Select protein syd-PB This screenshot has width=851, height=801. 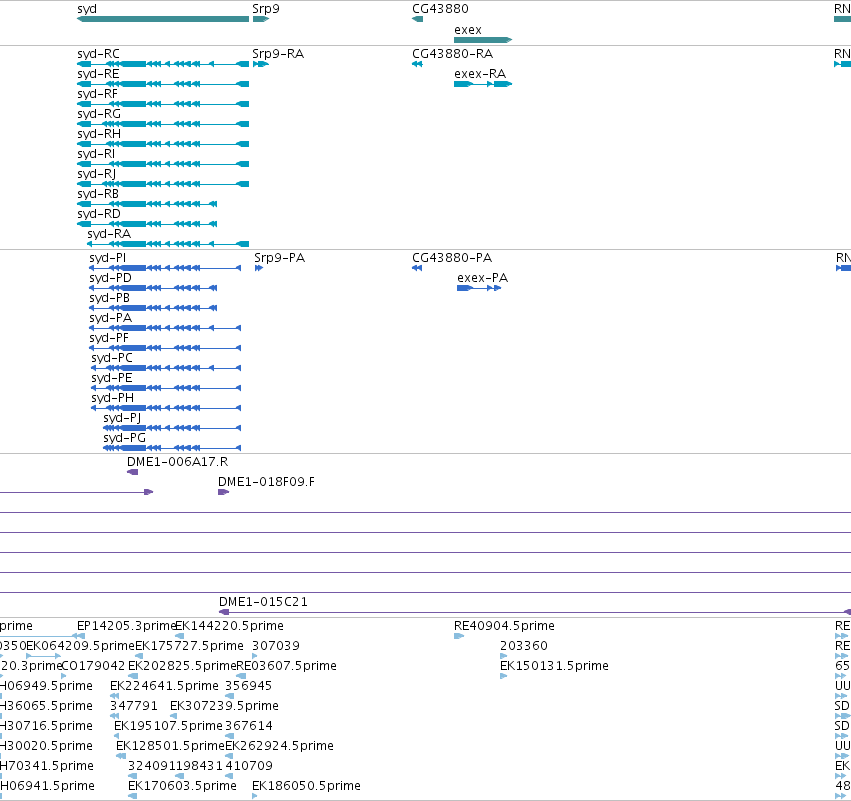pyautogui.click(x=153, y=308)
